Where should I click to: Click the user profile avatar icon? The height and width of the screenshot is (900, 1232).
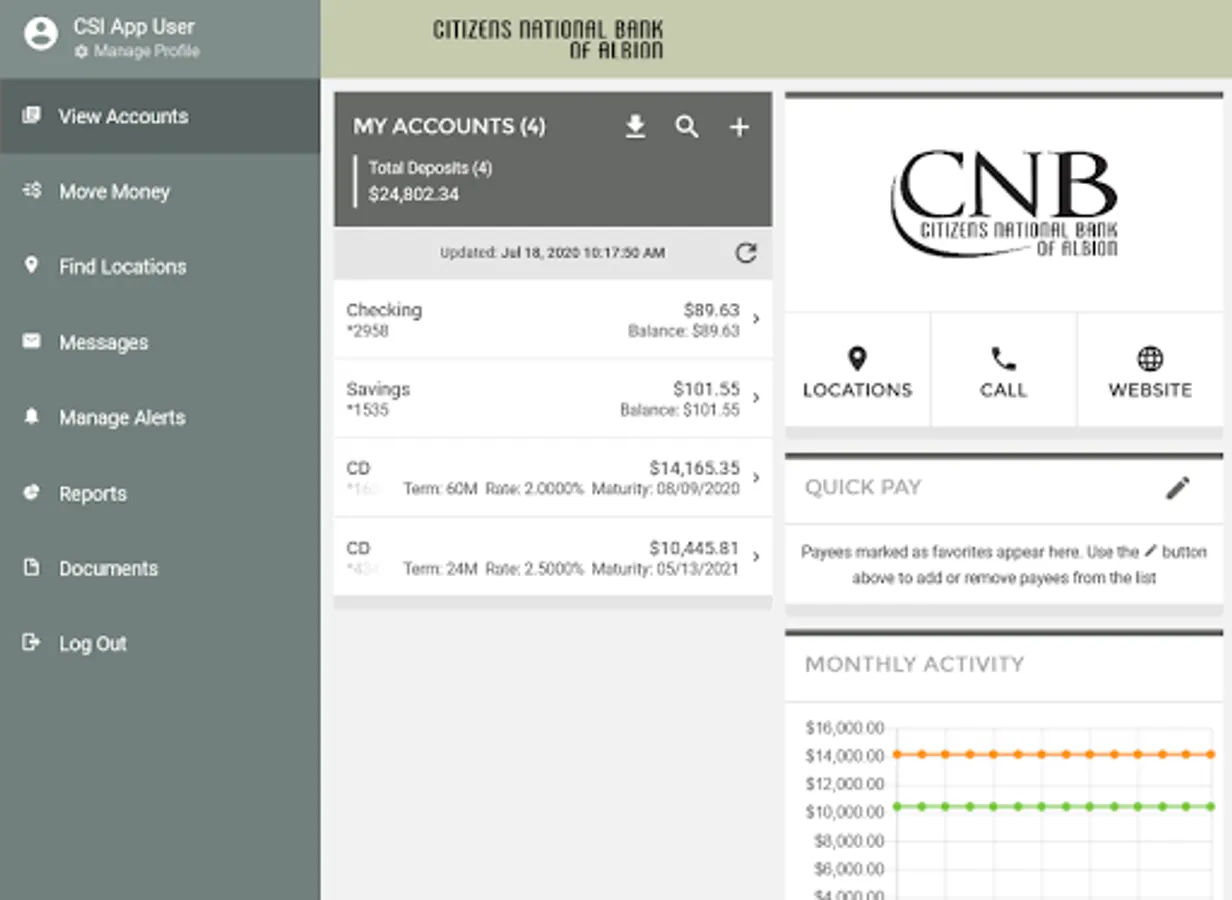[41, 35]
